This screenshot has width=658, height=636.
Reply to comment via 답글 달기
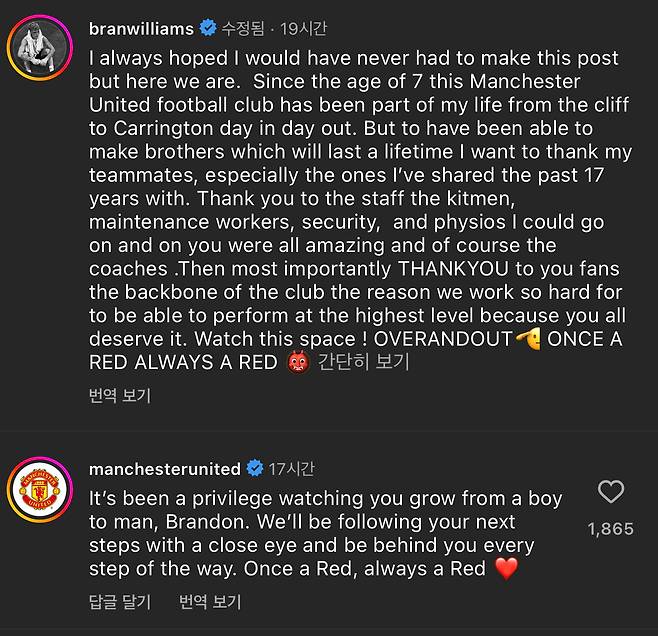pyautogui.click(x=119, y=602)
